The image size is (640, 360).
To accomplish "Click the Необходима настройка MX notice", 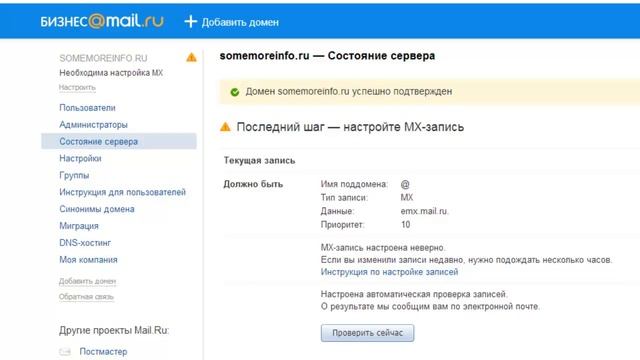I will point(111,73).
